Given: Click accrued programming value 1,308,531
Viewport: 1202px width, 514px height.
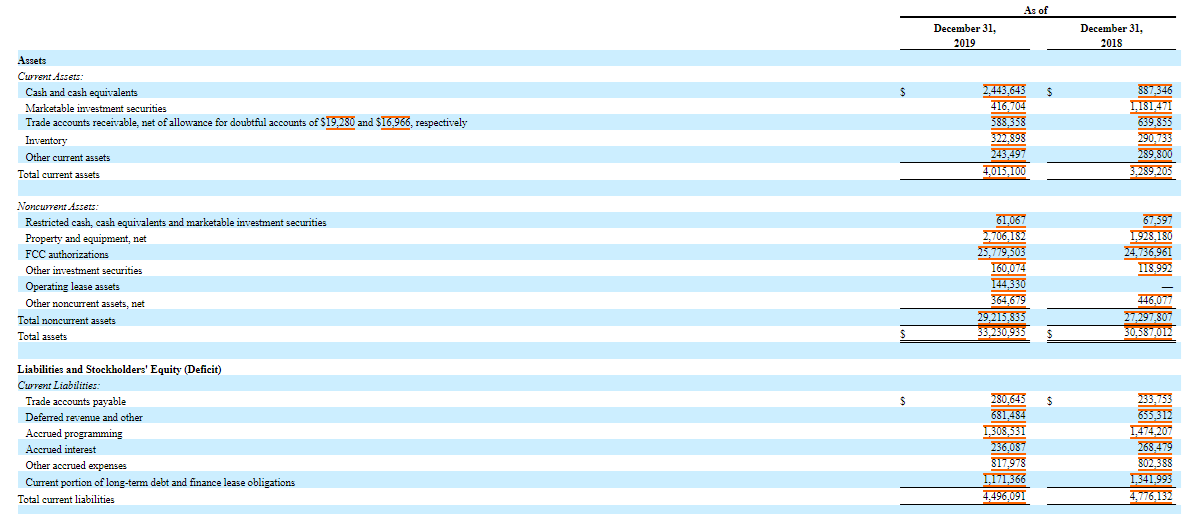Looking at the screenshot, I should pos(1004,432).
